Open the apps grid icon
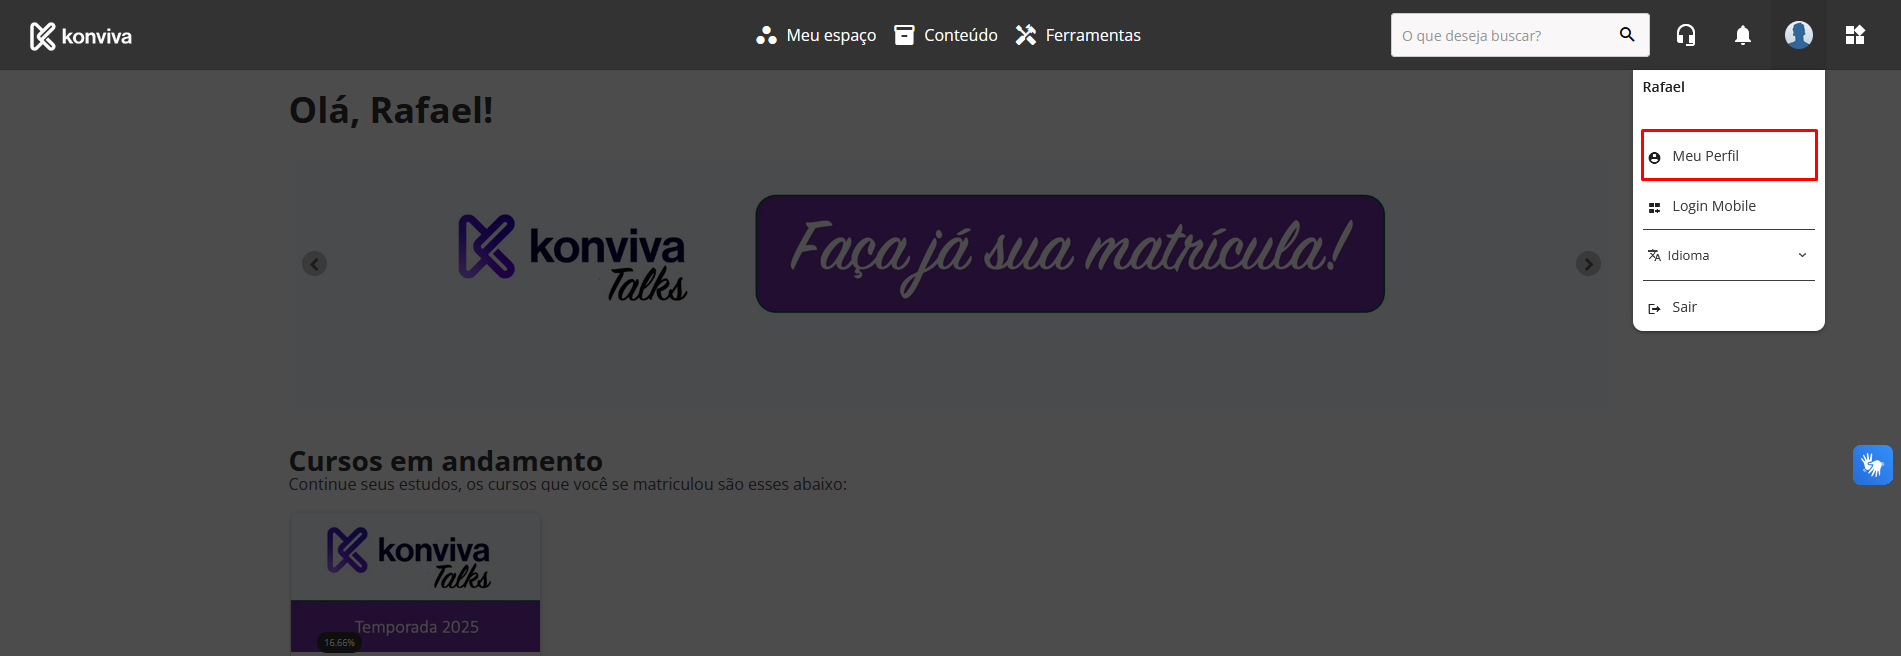Image resolution: width=1901 pixels, height=656 pixels. coord(1855,35)
